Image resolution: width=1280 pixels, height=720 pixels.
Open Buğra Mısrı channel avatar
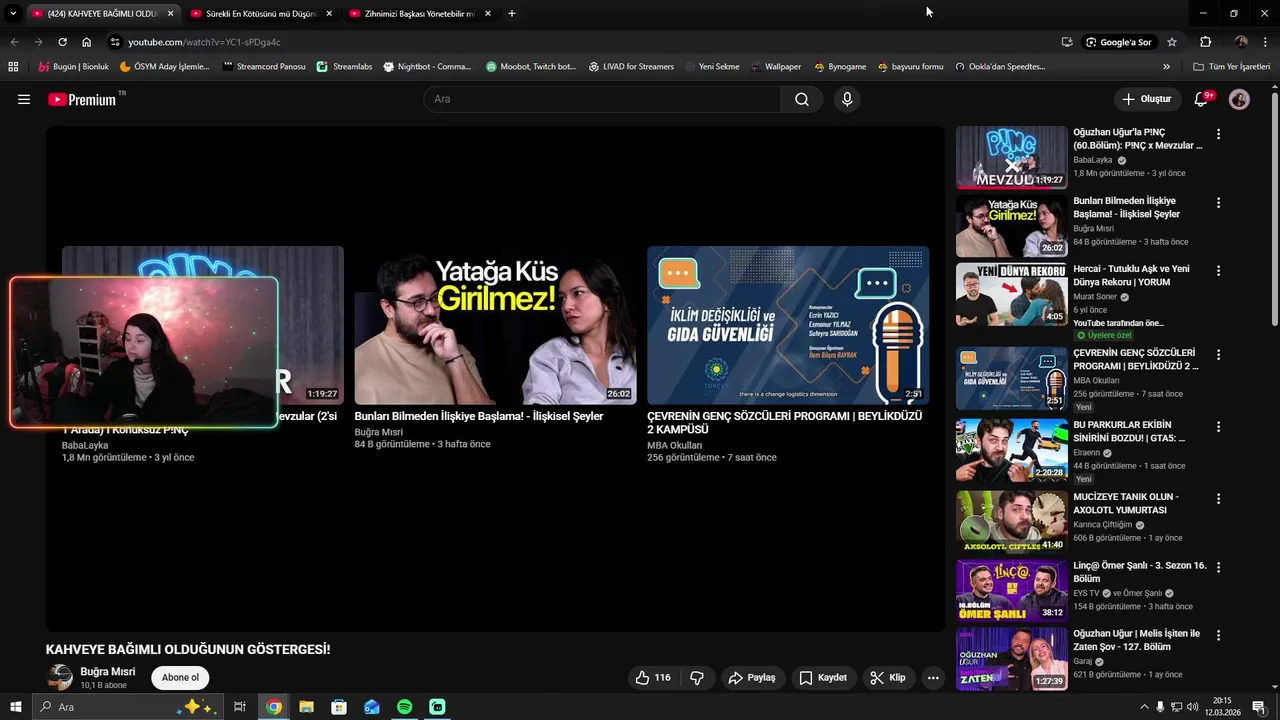[x=61, y=677]
